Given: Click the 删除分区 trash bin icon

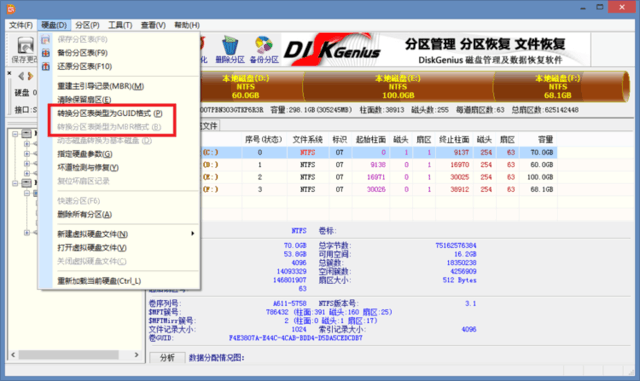Looking at the screenshot, I should (x=230, y=45).
